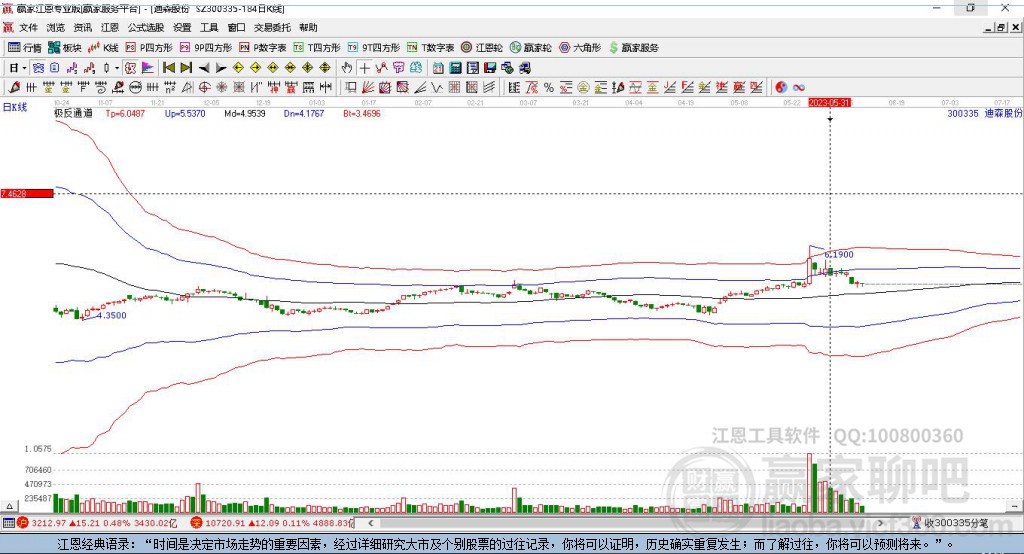Click the 日K线 chart label
Image resolution: width=1024 pixels, height=554 pixels.
15,107
